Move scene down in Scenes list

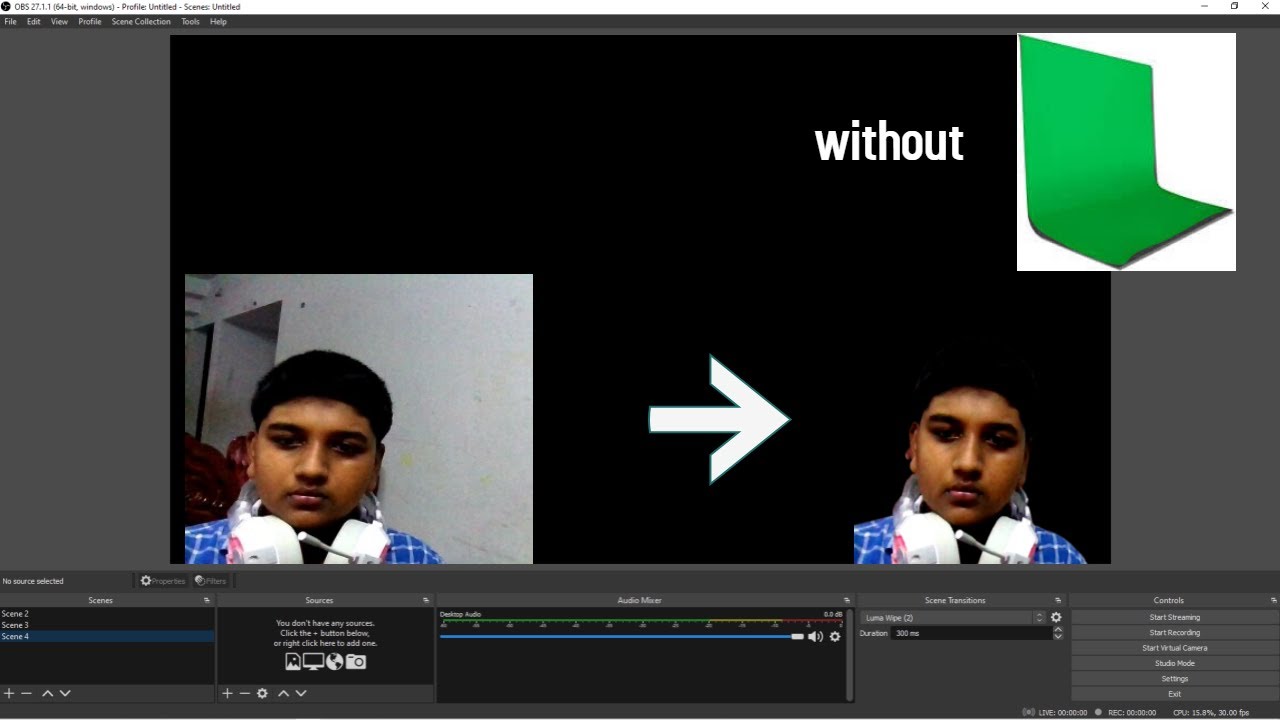tap(65, 693)
